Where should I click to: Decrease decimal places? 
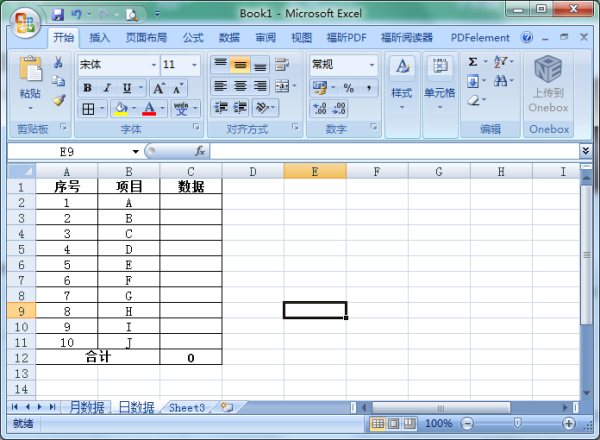point(339,109)
